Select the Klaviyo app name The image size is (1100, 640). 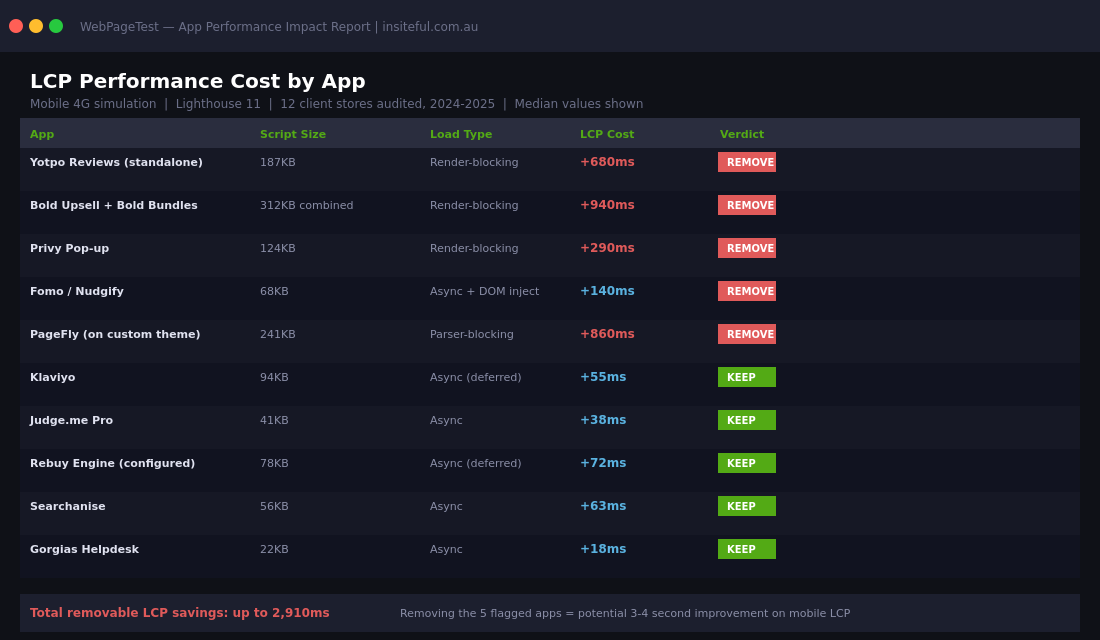tap(53, 378)
